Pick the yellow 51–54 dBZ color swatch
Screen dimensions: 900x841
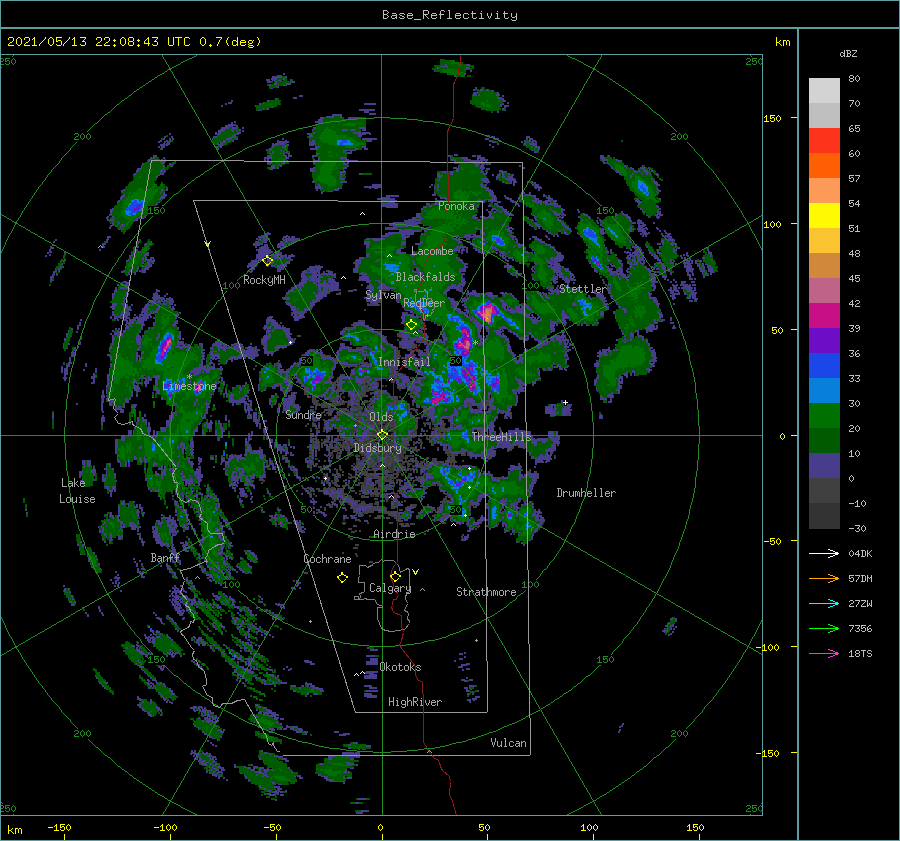pyautogui.click(x=824, y=216)
